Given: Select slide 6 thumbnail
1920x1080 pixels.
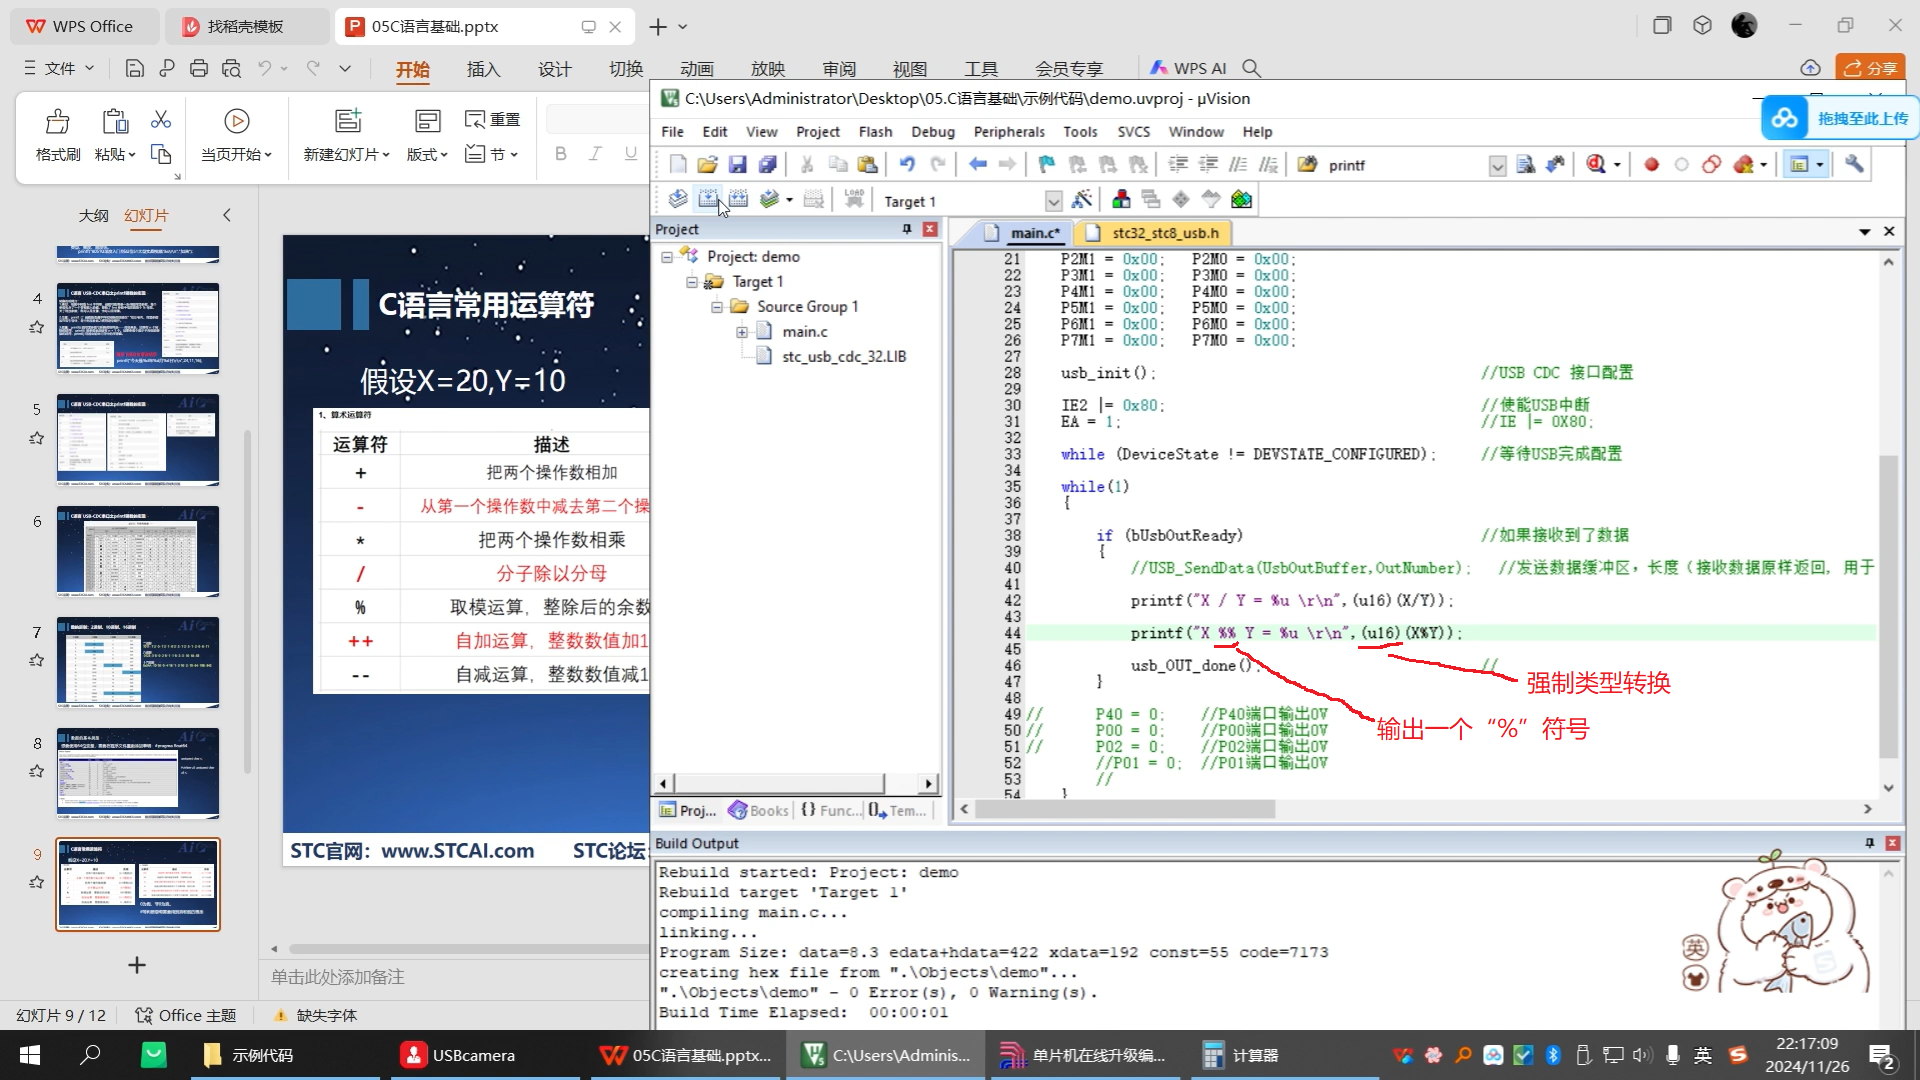Looking at the screenshot, I should (138, 550).
